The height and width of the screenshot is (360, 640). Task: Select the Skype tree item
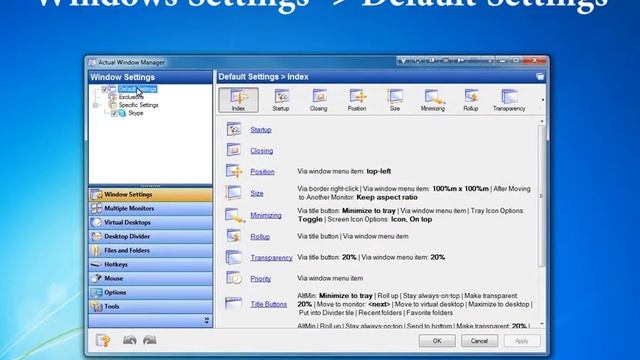(x=136, y=113)
